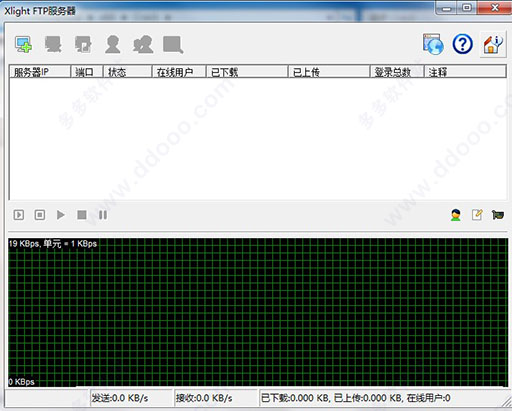Sort by 已下载 column header

pyautogui.click(x=247, y=72)
